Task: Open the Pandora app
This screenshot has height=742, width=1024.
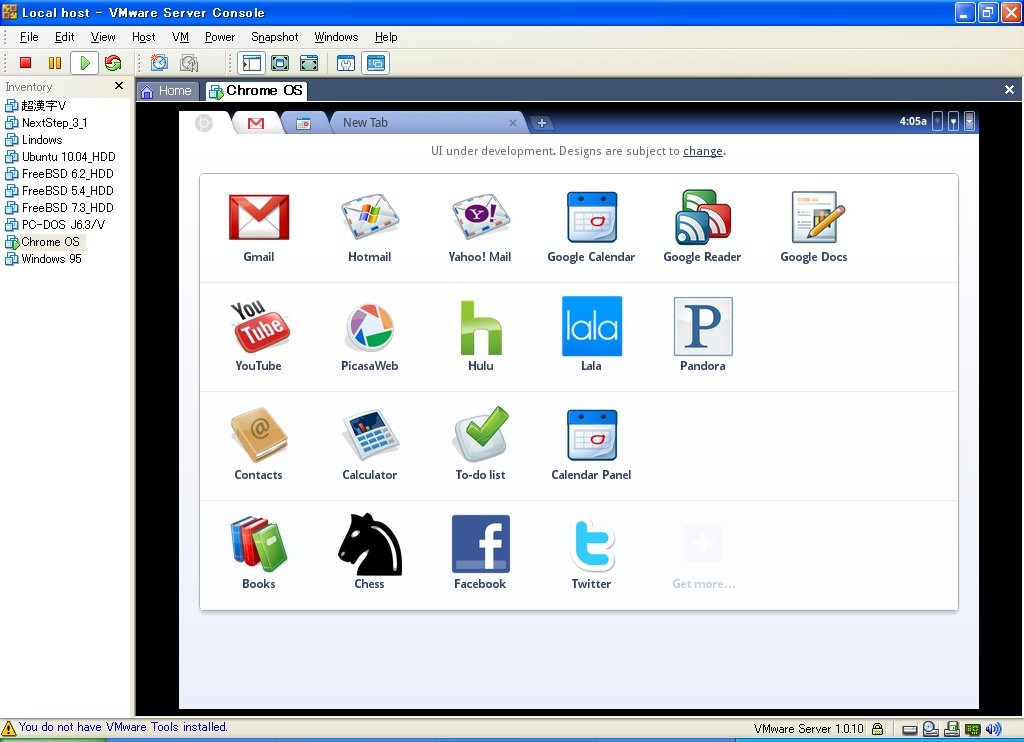Action: tap(703, 326)
